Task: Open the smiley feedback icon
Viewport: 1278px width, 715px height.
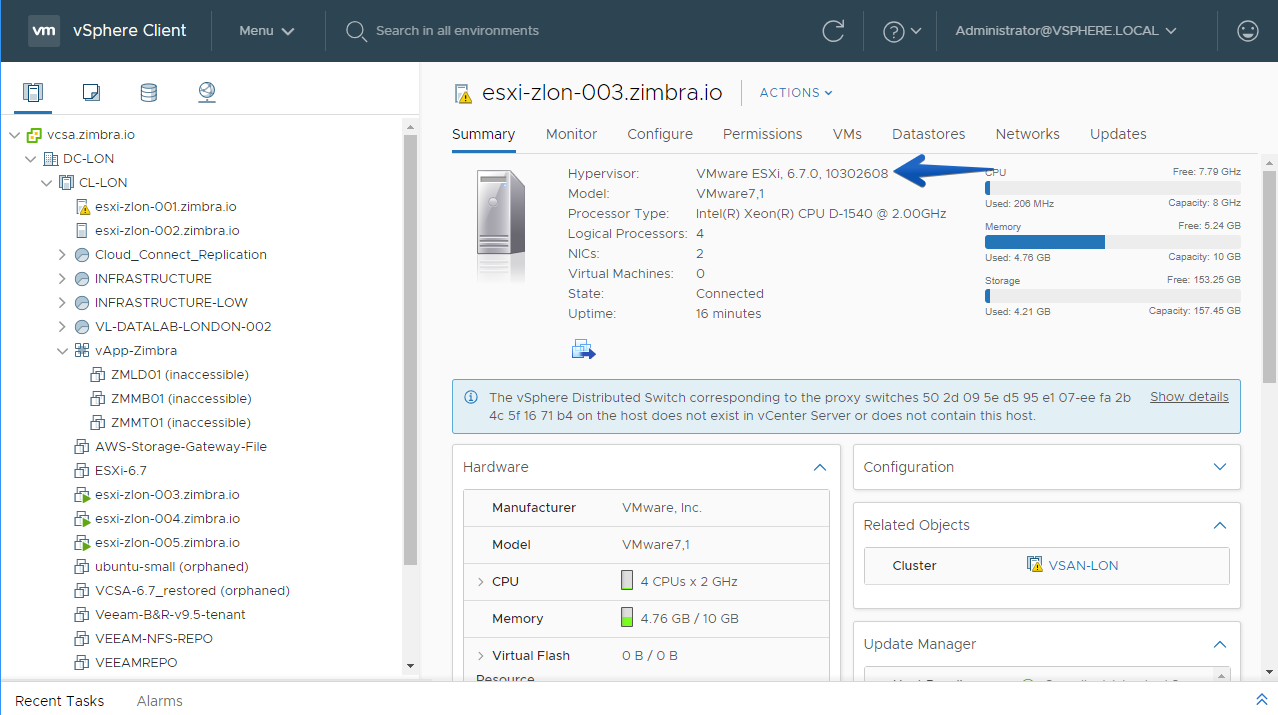Action: [1247, 31]
